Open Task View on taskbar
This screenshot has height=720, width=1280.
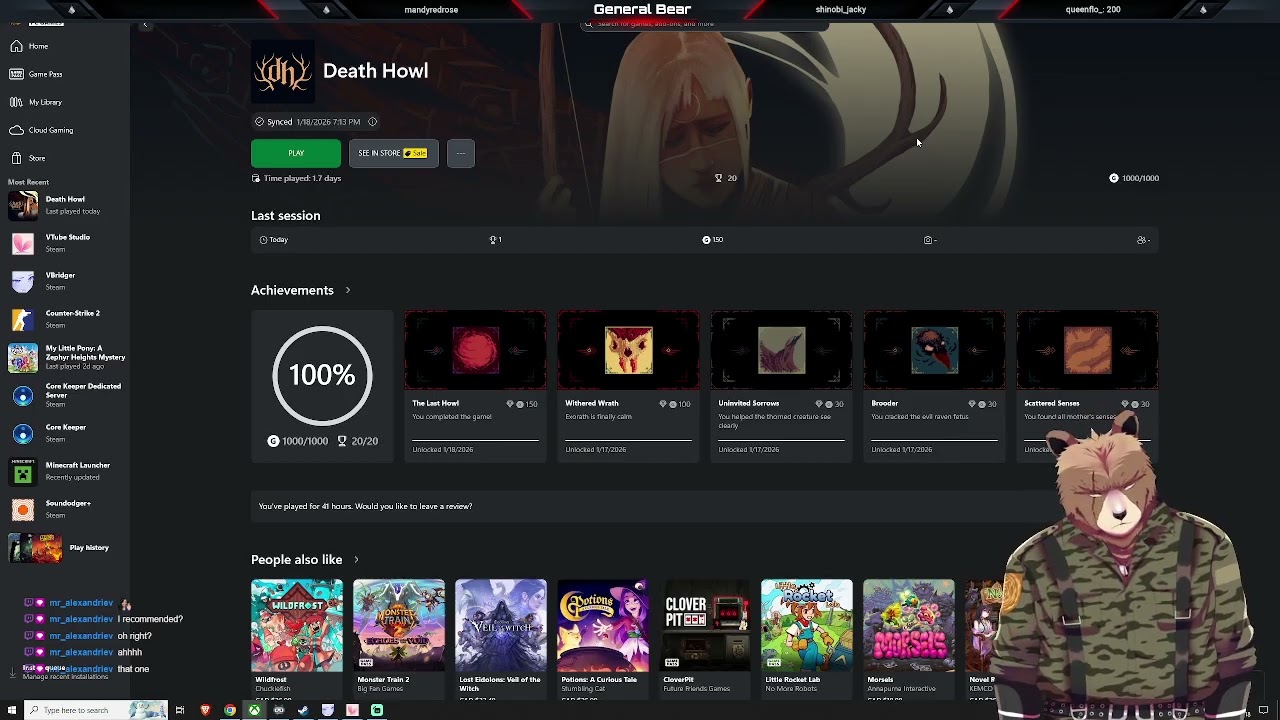pyautogui.click(x=180, y=710)
